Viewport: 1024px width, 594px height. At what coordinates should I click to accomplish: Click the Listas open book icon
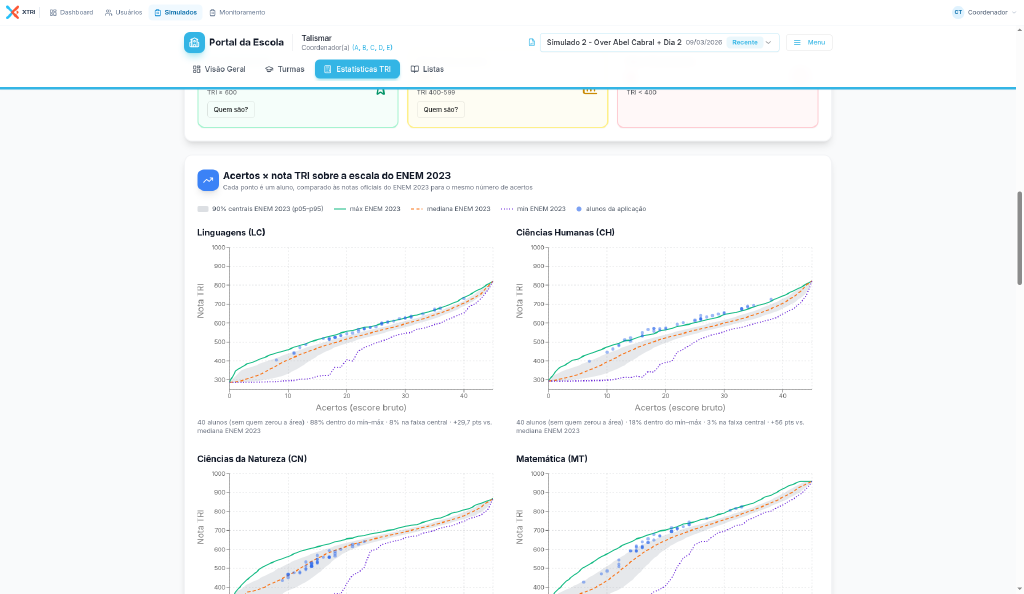point(415,69)
